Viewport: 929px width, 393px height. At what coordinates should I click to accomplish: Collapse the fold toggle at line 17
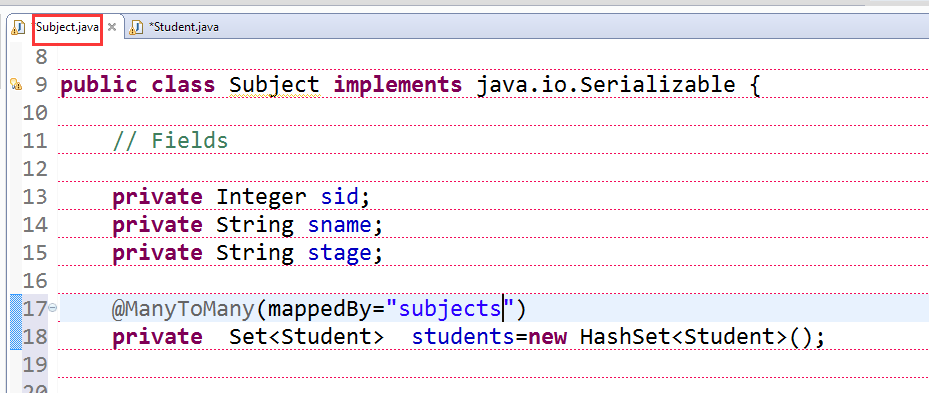tap(53, 308)
